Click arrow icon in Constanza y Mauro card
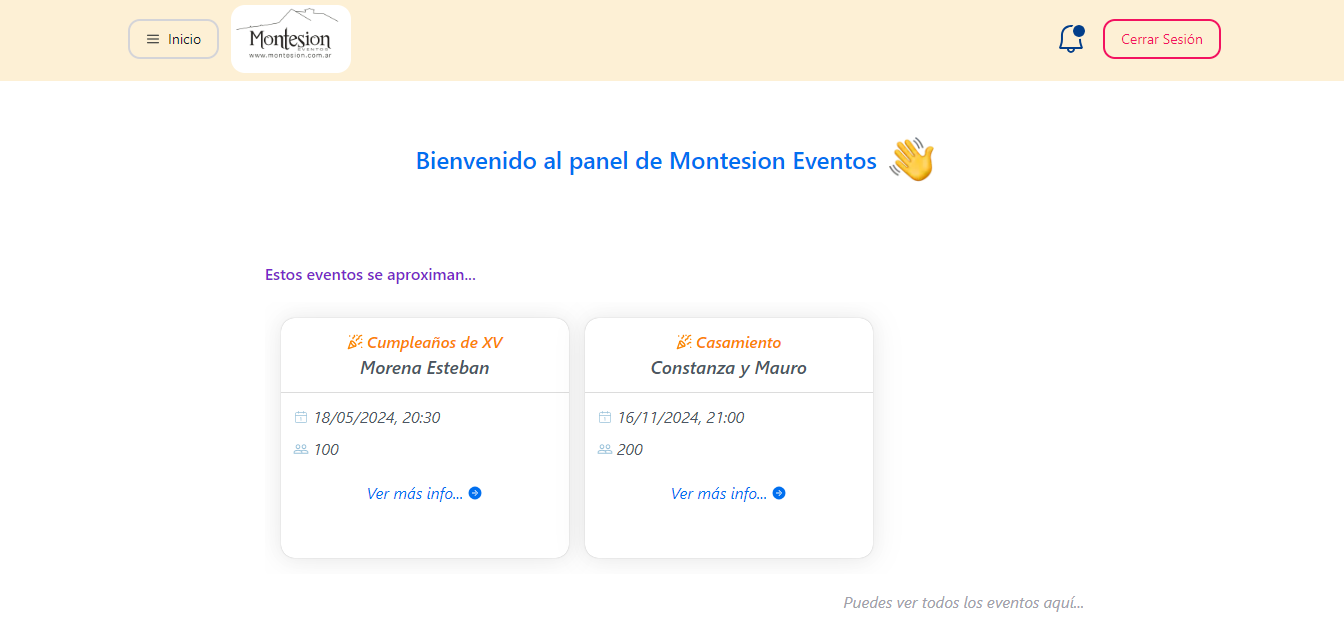 (779, 493)
